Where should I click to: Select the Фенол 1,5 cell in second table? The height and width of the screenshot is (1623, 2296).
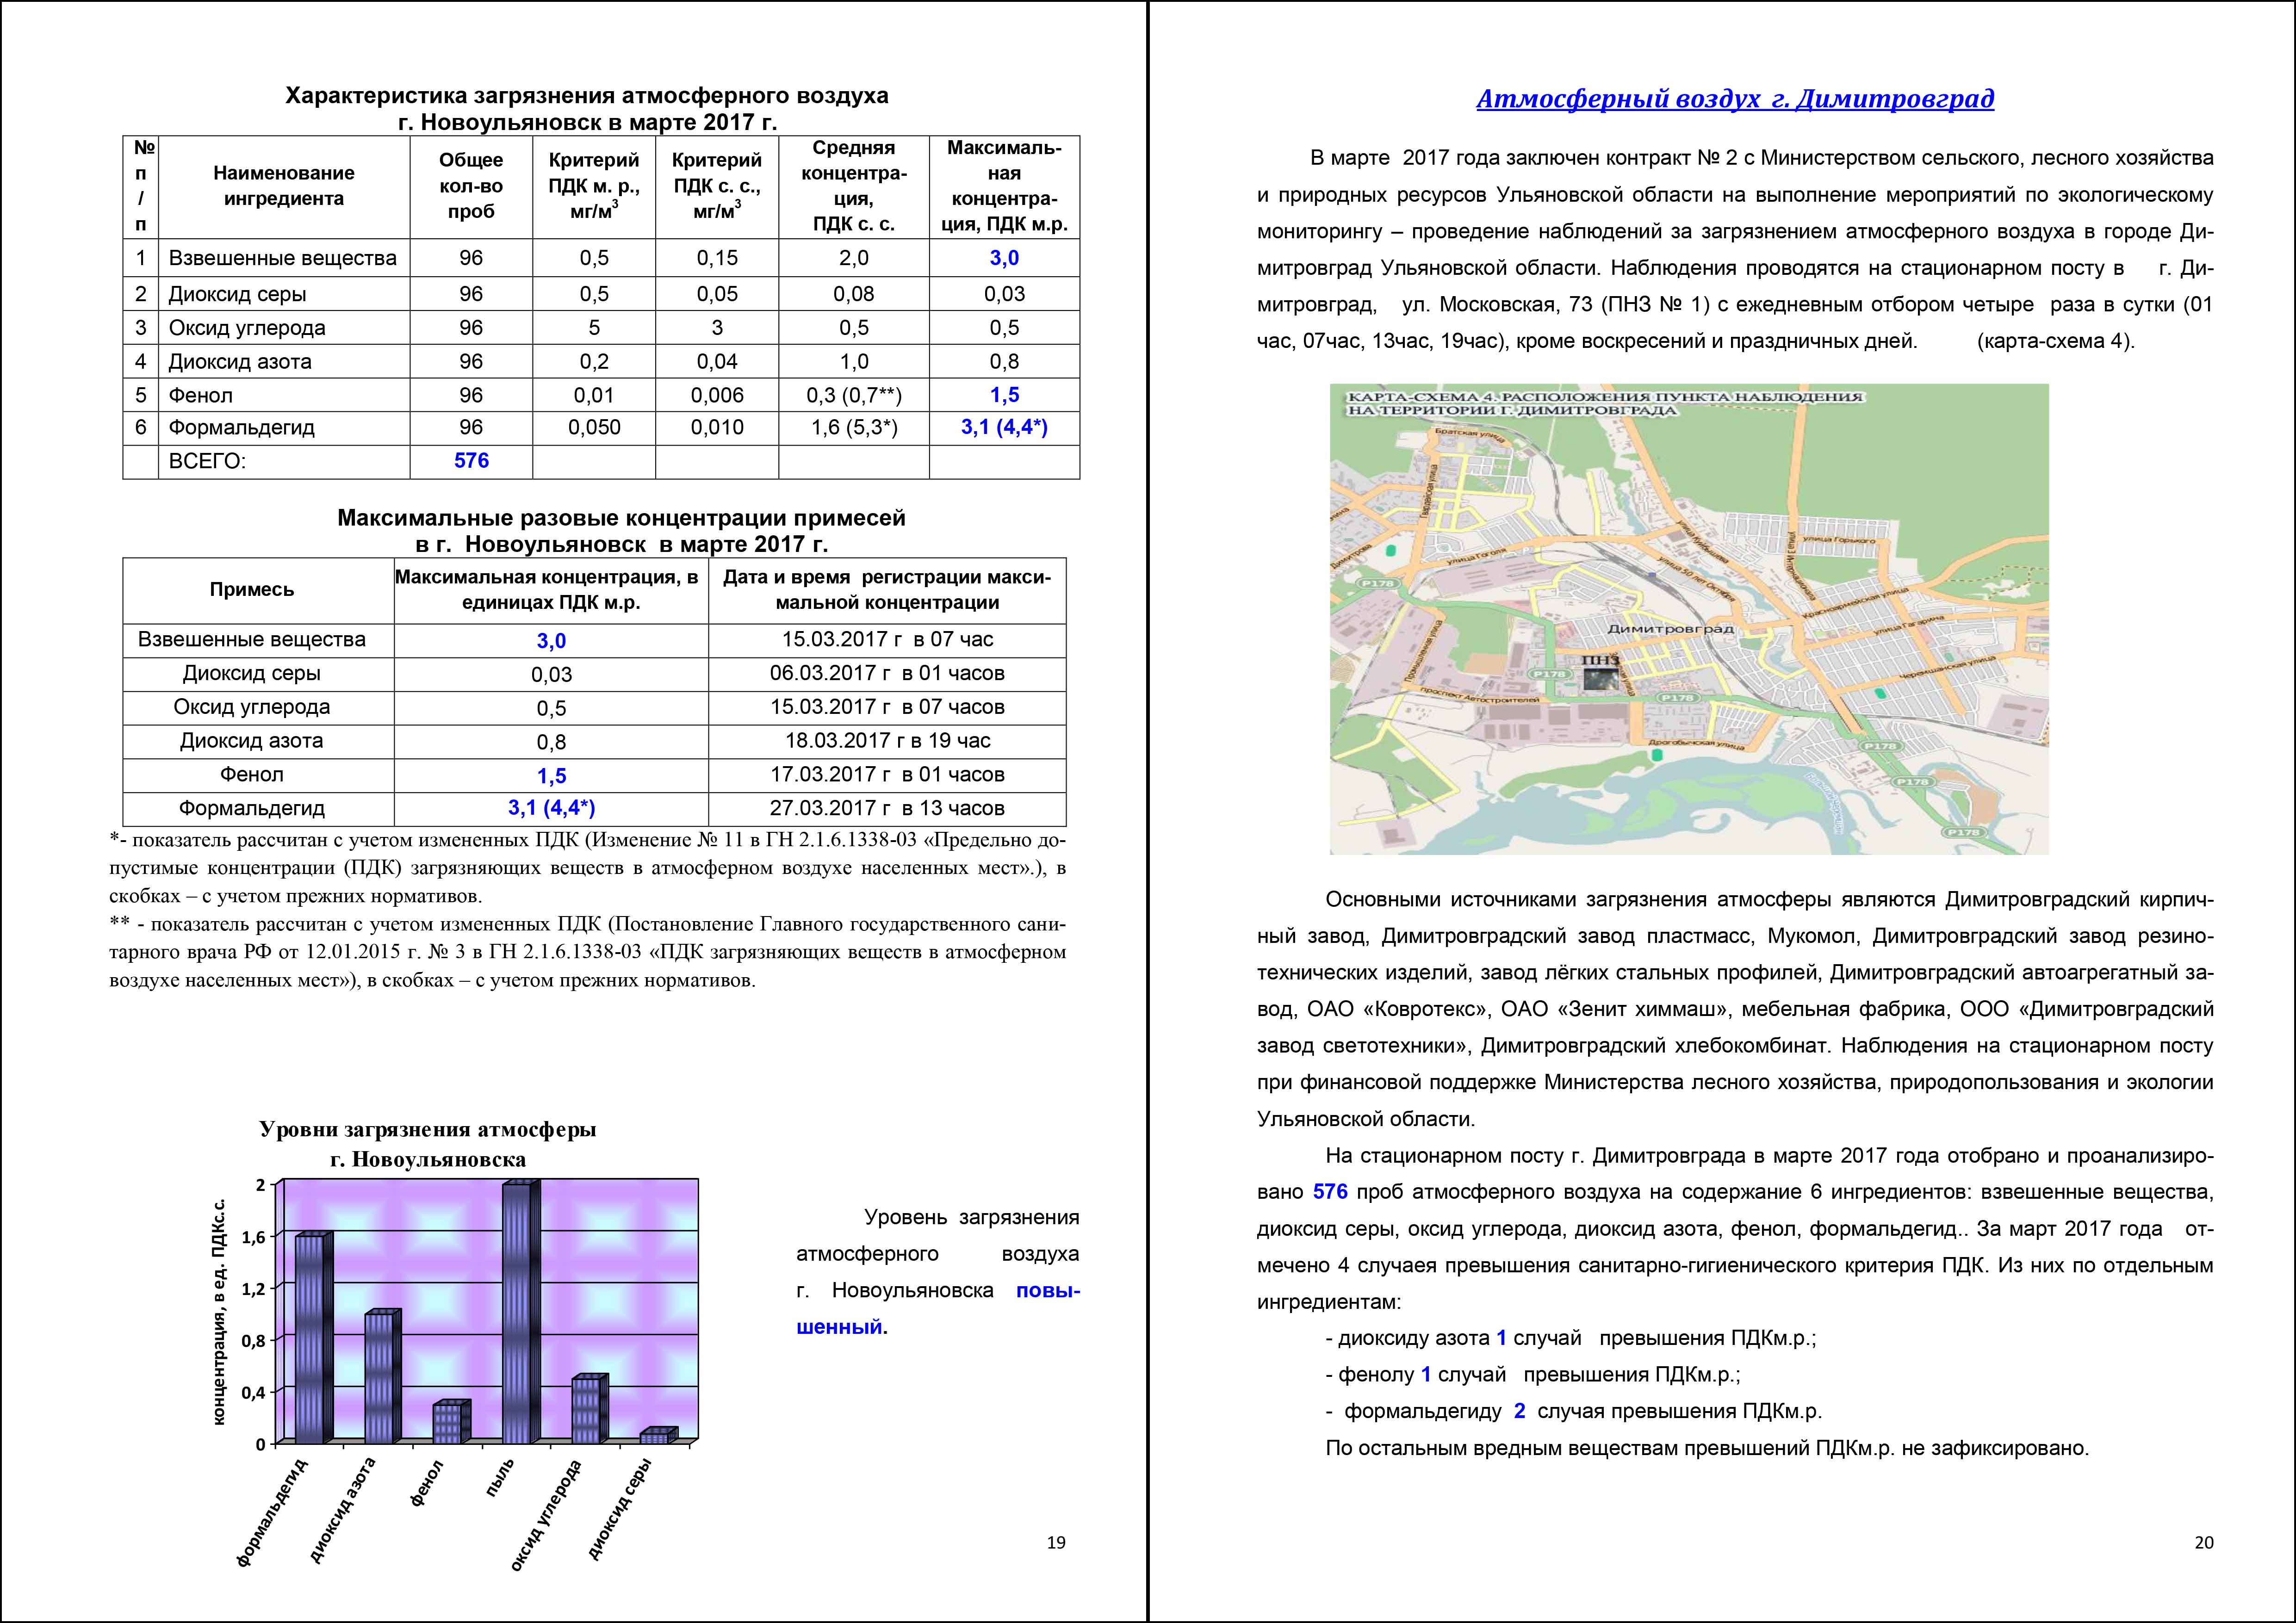coord(551,775)
